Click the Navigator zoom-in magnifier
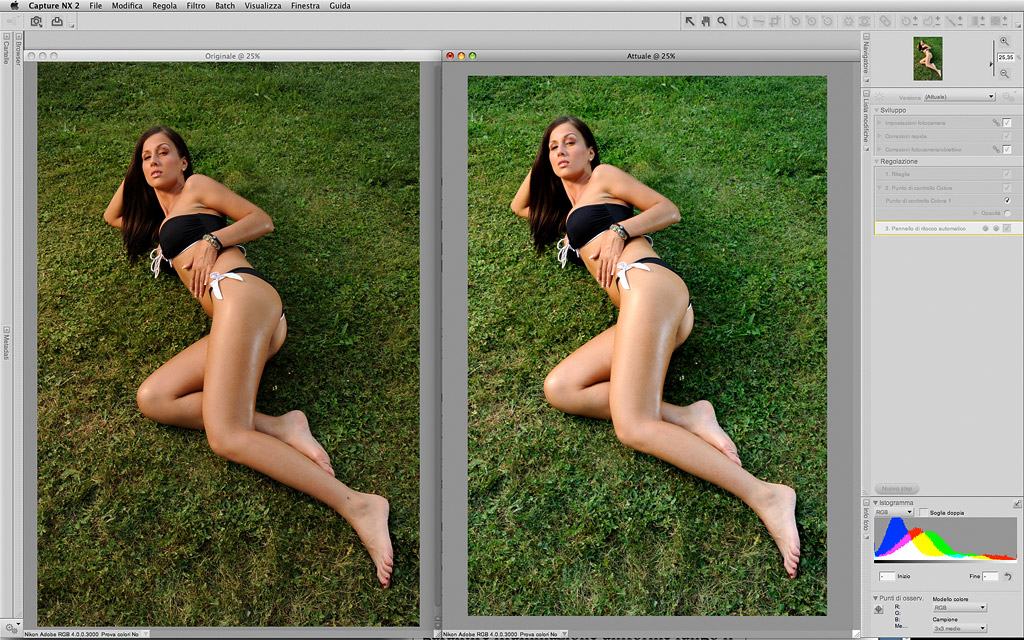Screen dimensions: 1024x640 1004,41
